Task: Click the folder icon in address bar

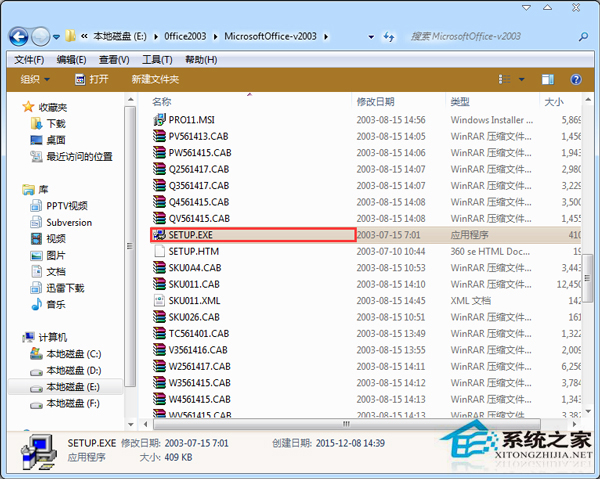Action: coord(70,36)
